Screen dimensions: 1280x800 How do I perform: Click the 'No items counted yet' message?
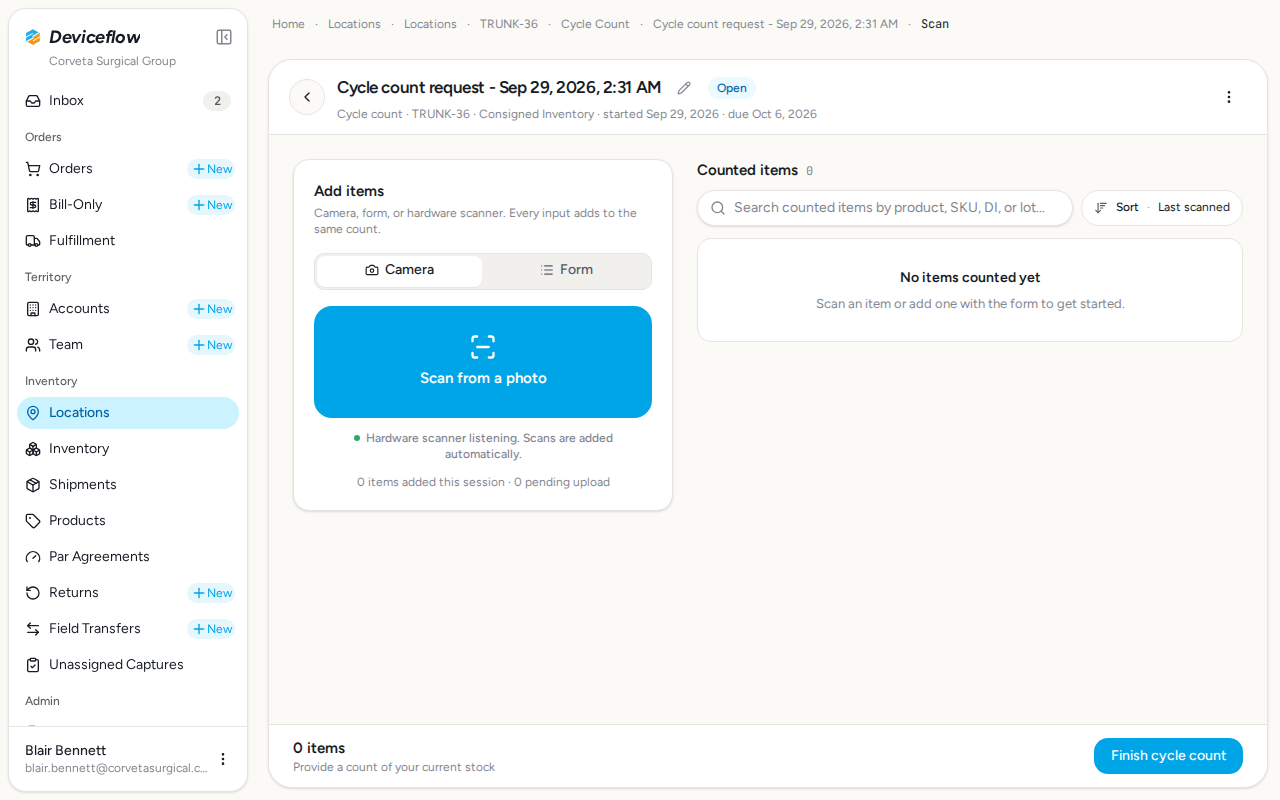tap(970, 278)
